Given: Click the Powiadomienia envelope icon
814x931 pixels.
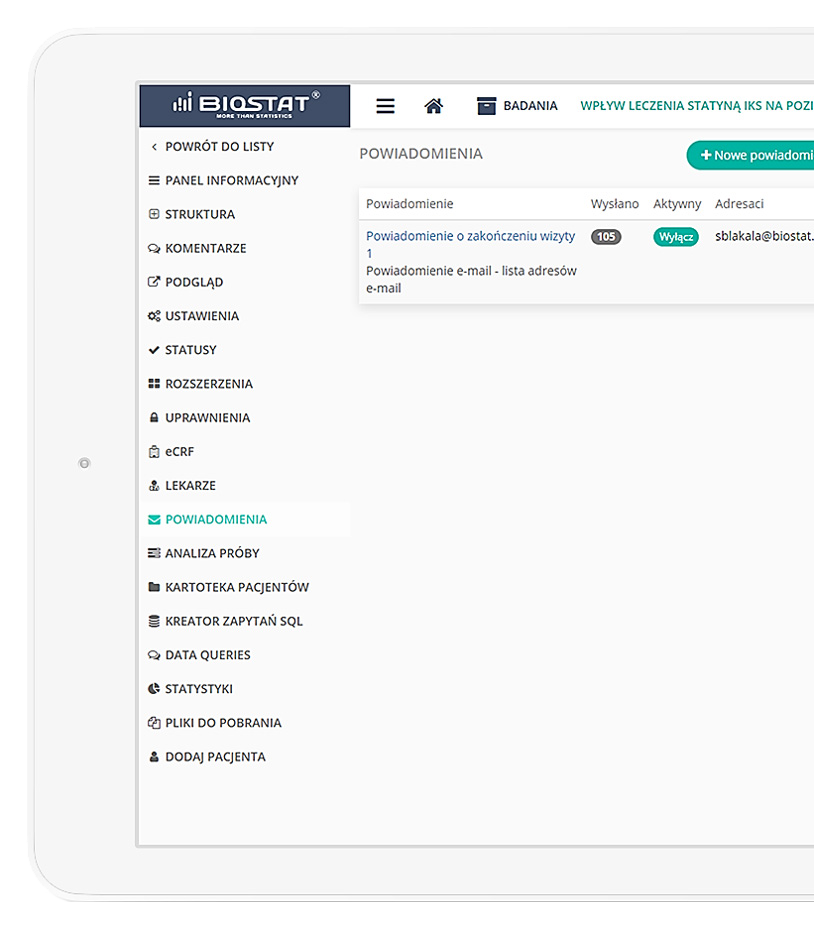Looking at the screenshot, I should [153, 519].
